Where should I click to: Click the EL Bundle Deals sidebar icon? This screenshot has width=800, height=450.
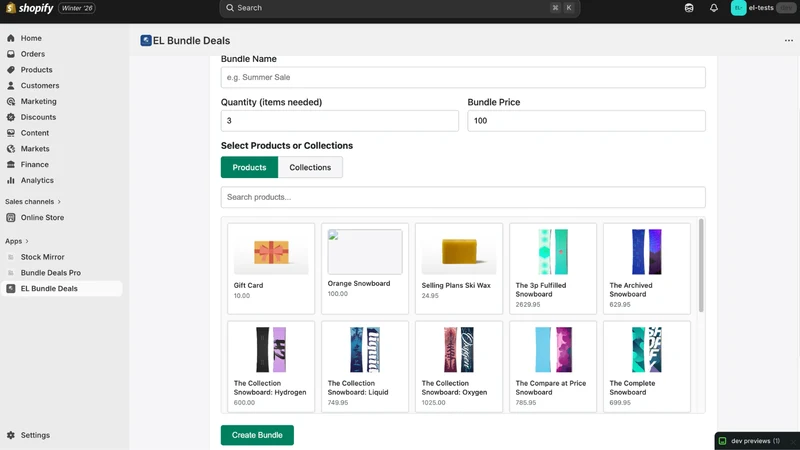[x=11, y=289]
